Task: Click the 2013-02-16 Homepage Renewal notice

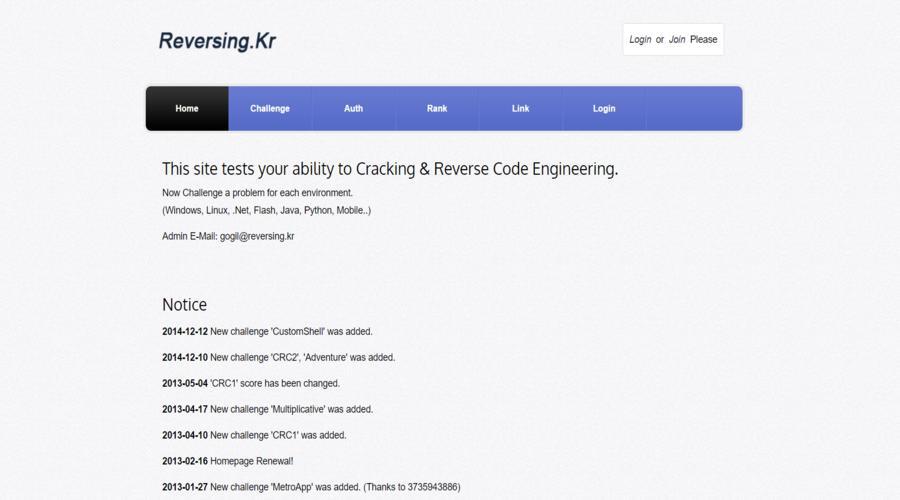Action: (228, 461)
